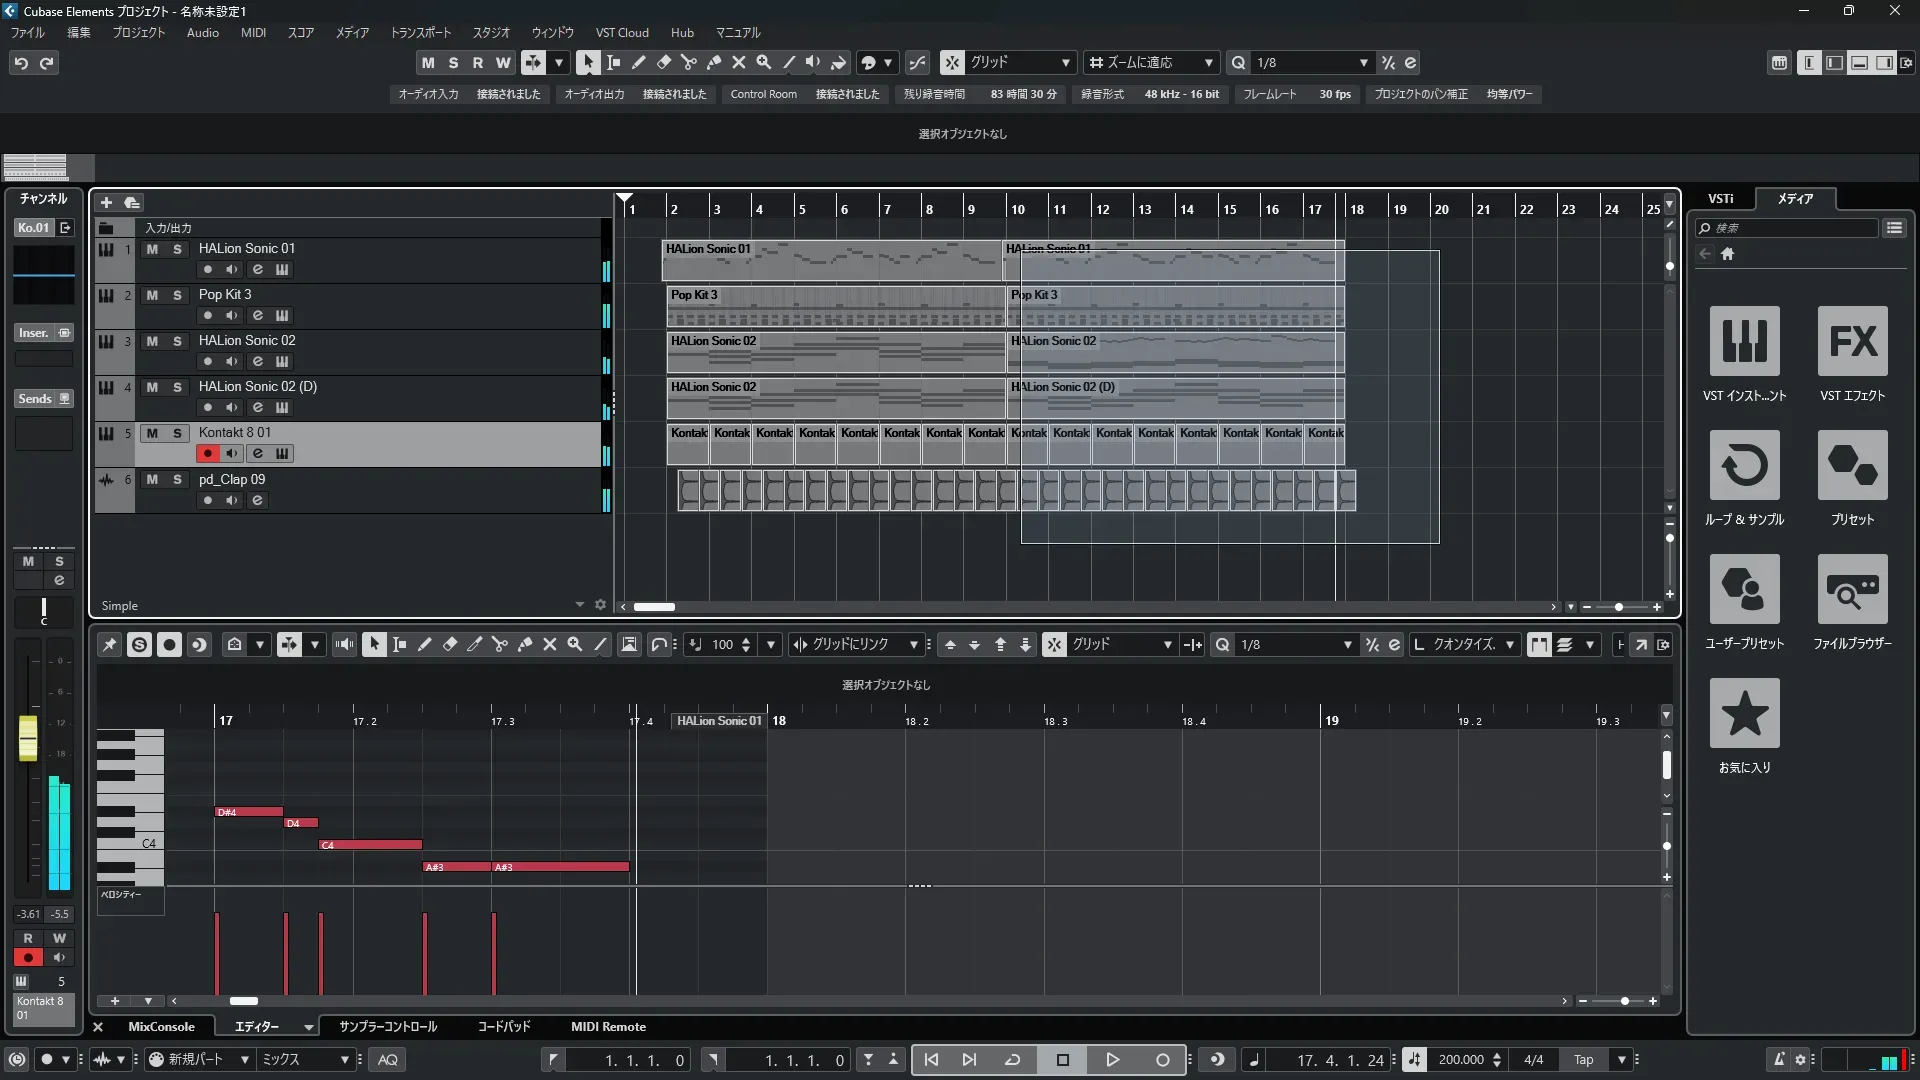
Task: Open Loops & Samples media tile
Action: [x=1744, y=465]
